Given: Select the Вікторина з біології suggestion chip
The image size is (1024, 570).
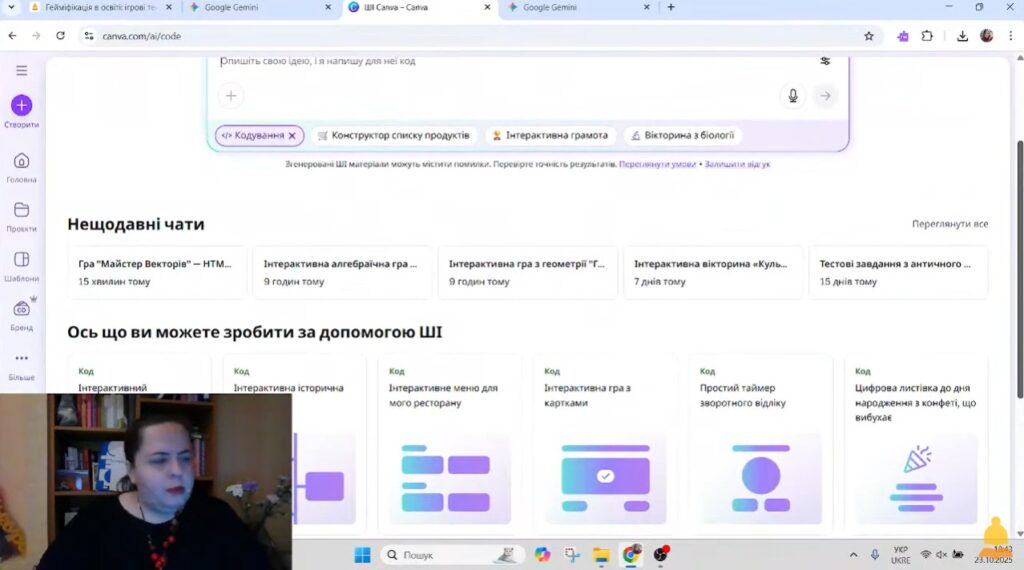Looking at the screenshot, I should [x=683, y=136].
